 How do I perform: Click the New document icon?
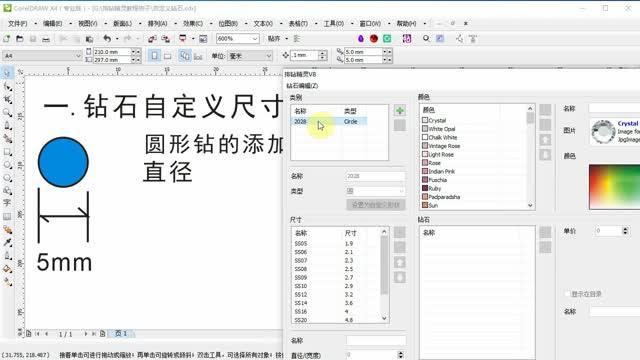(7, 39)
